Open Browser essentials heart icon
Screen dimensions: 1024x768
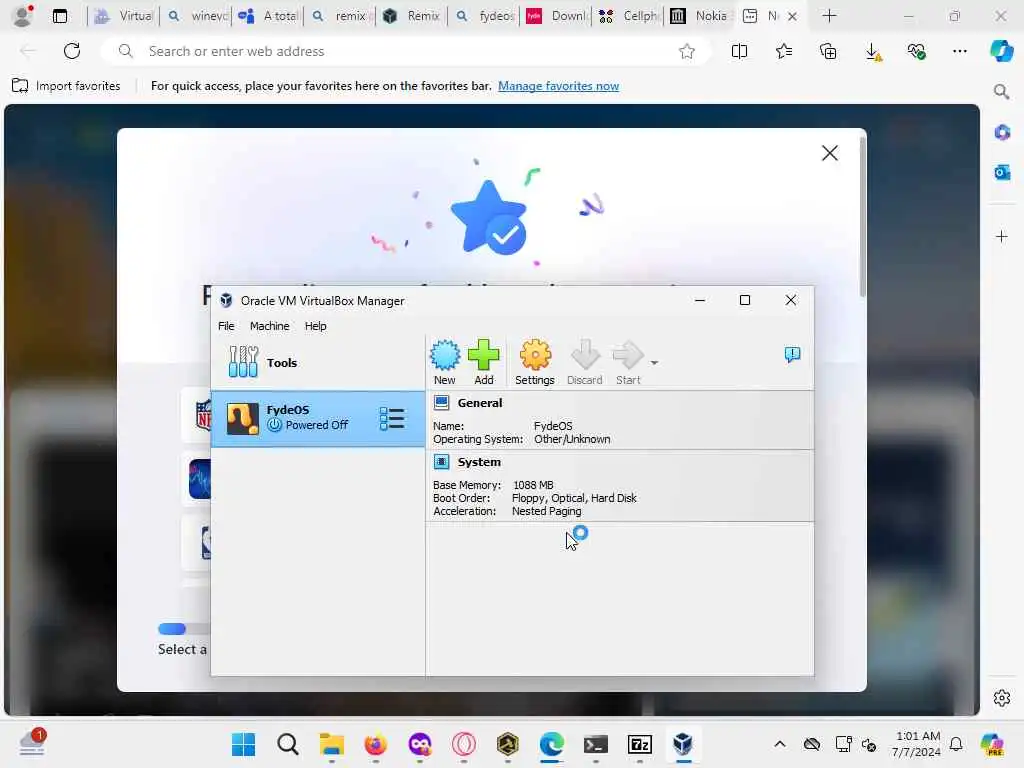[916, 51]
